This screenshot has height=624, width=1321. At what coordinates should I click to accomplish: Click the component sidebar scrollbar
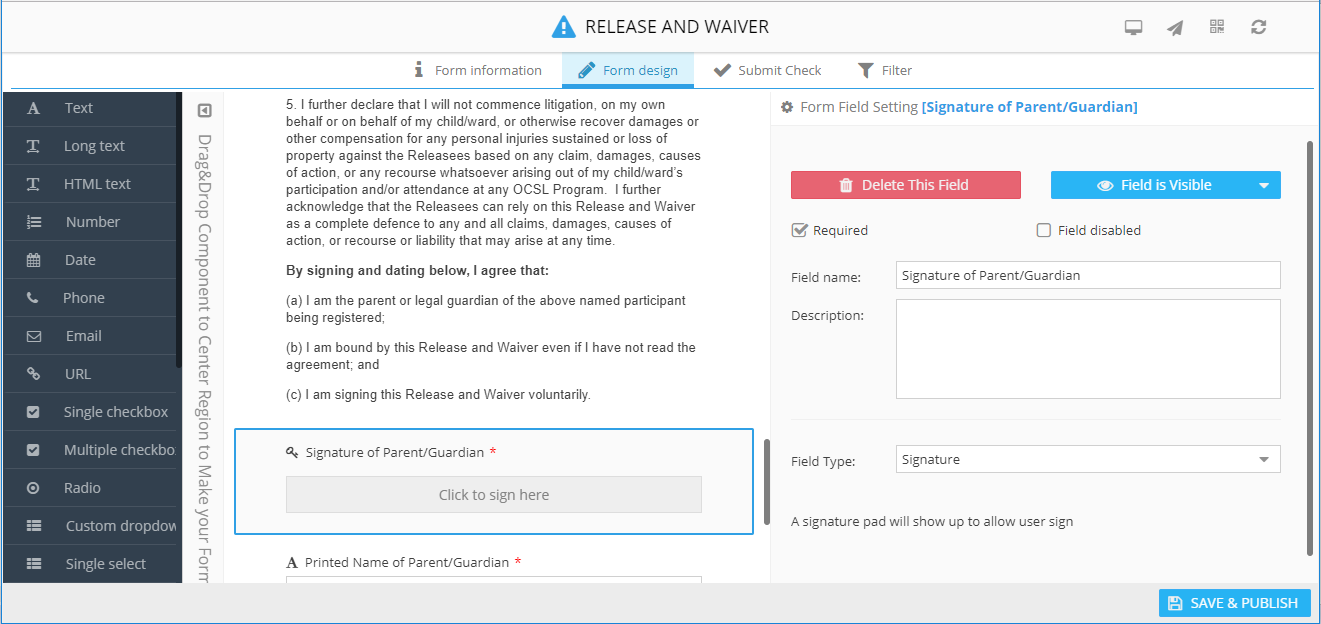coord(179,230)
